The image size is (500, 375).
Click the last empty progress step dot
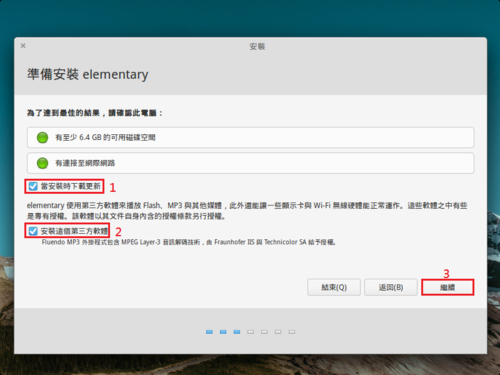pyautogui.click(x=292, y=332)
